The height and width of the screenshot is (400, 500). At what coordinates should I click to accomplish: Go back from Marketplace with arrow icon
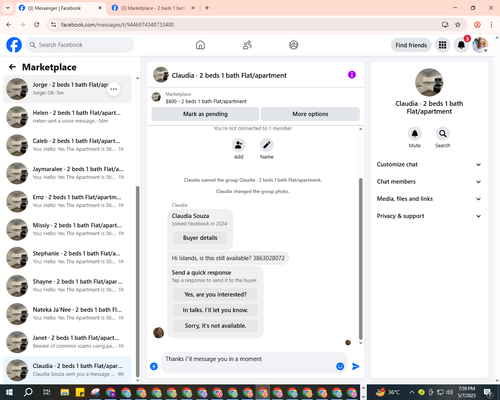point(12,67)
